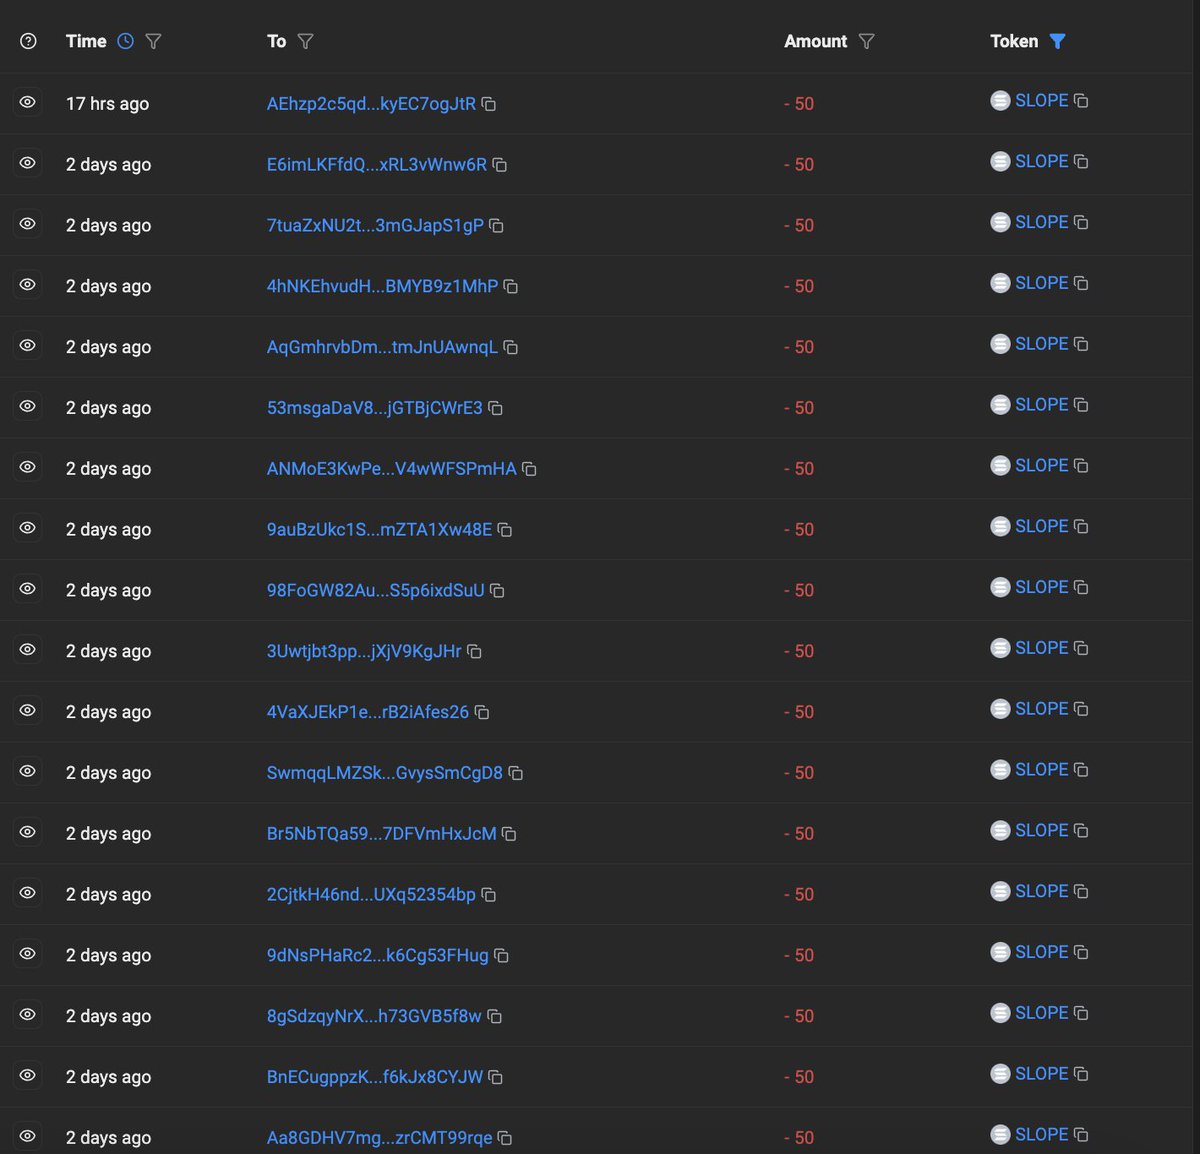Copy address SwmqqLMZSk...GvysSmCgD8

pyautogui.click(x=516, y=774)
